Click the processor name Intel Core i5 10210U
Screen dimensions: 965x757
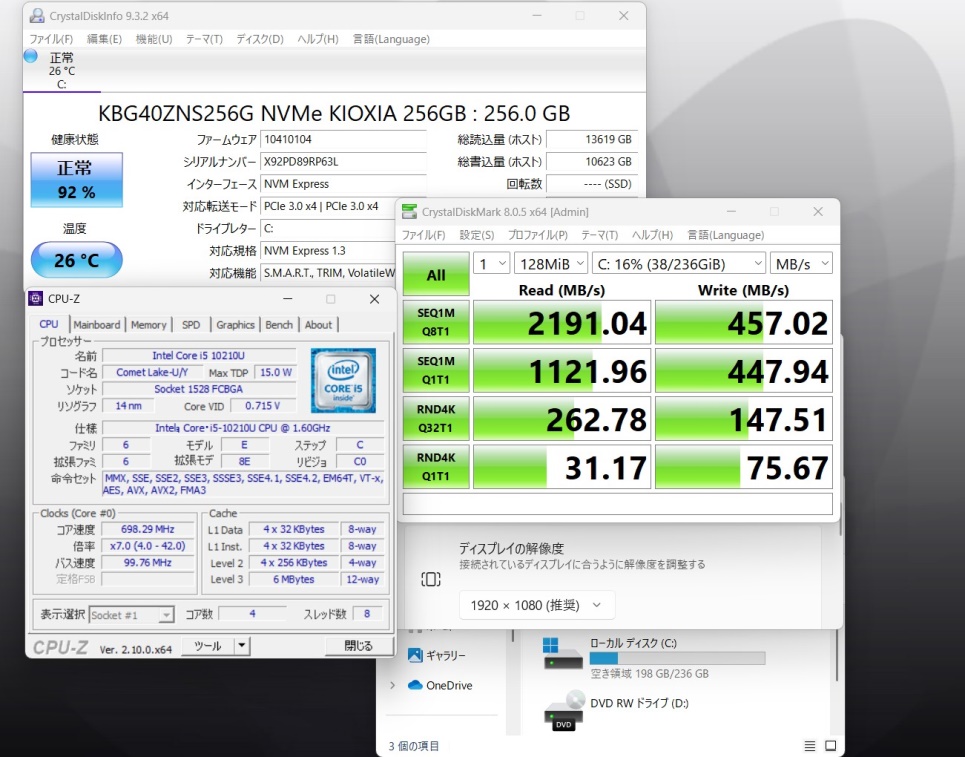point(198,355)
